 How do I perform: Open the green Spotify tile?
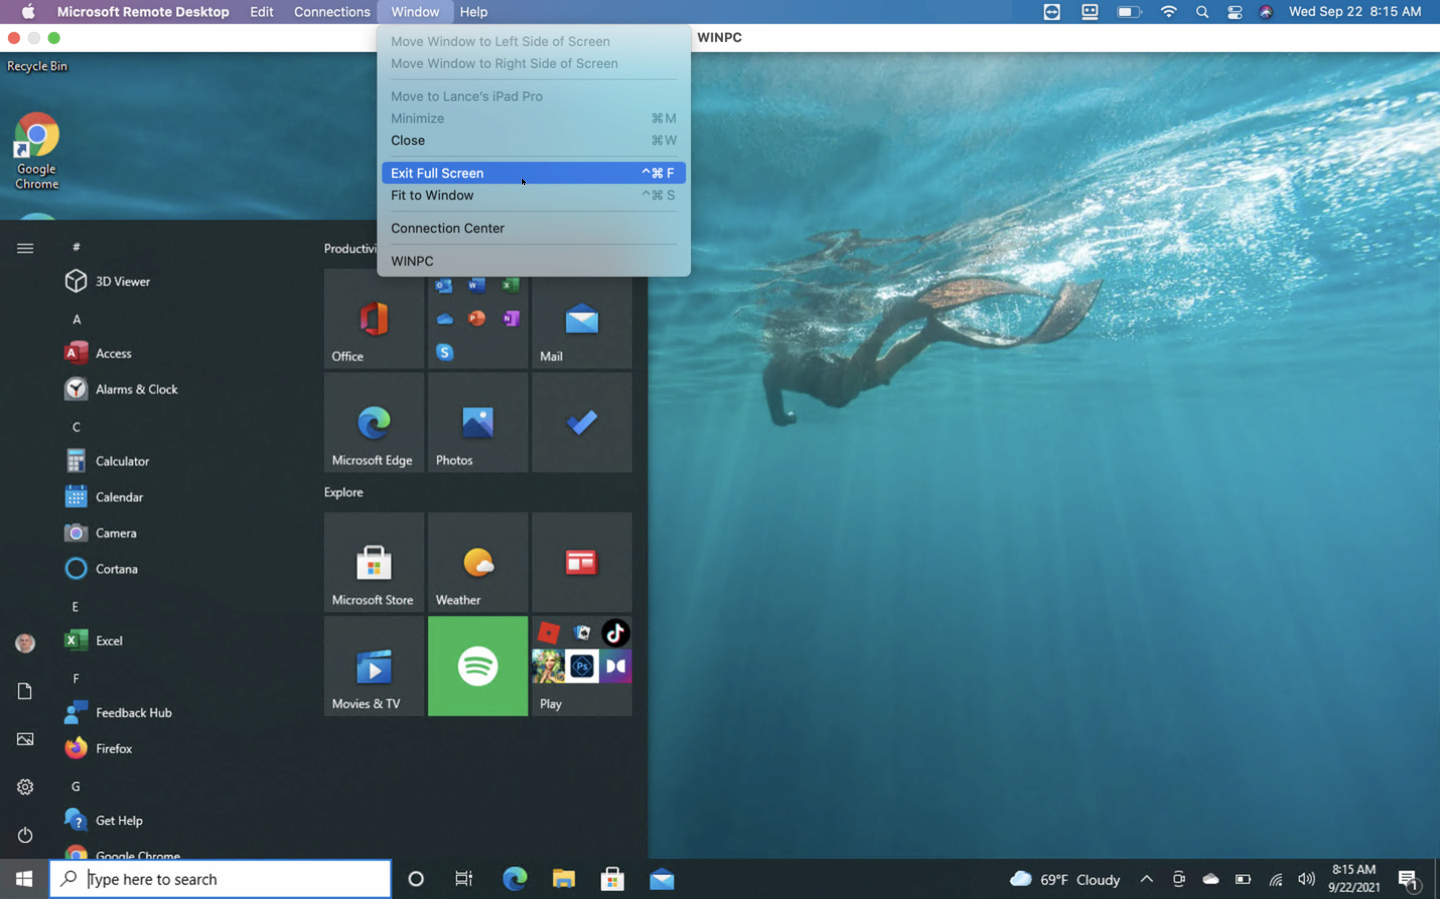click(478, 667)
